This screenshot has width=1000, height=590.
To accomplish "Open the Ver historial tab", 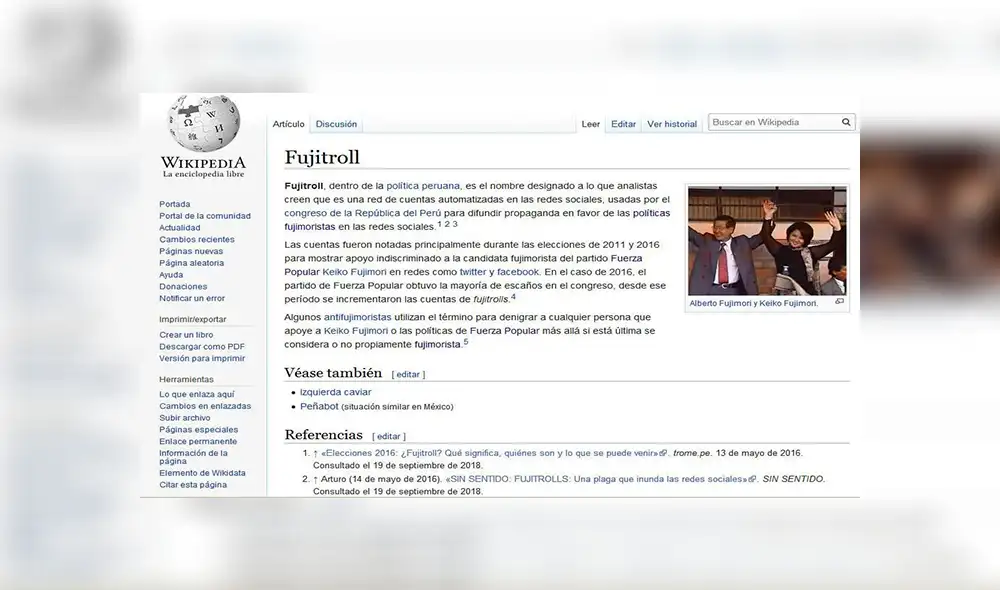I will 672,124.
